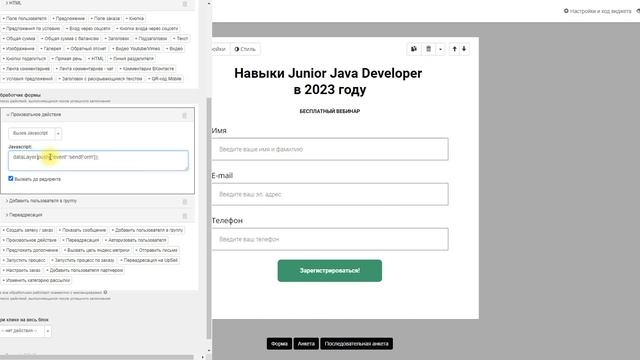
Task: Click the Телефон input field in preview
Action: 330,239
